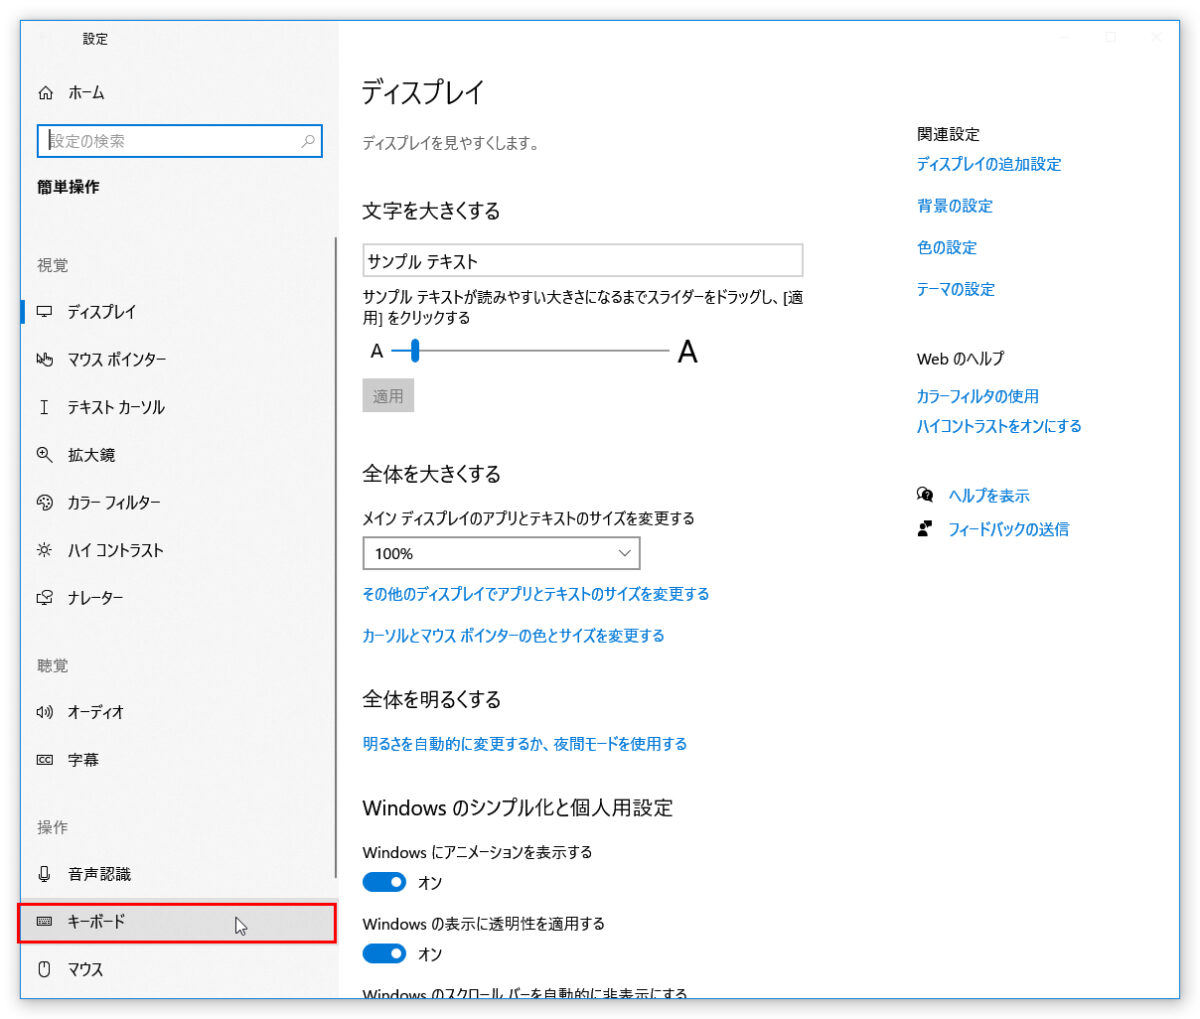Viewport: 1200px width, 1019px height.
Task: Click the フィードバックの送信 person icon
Action: (925, 529)
